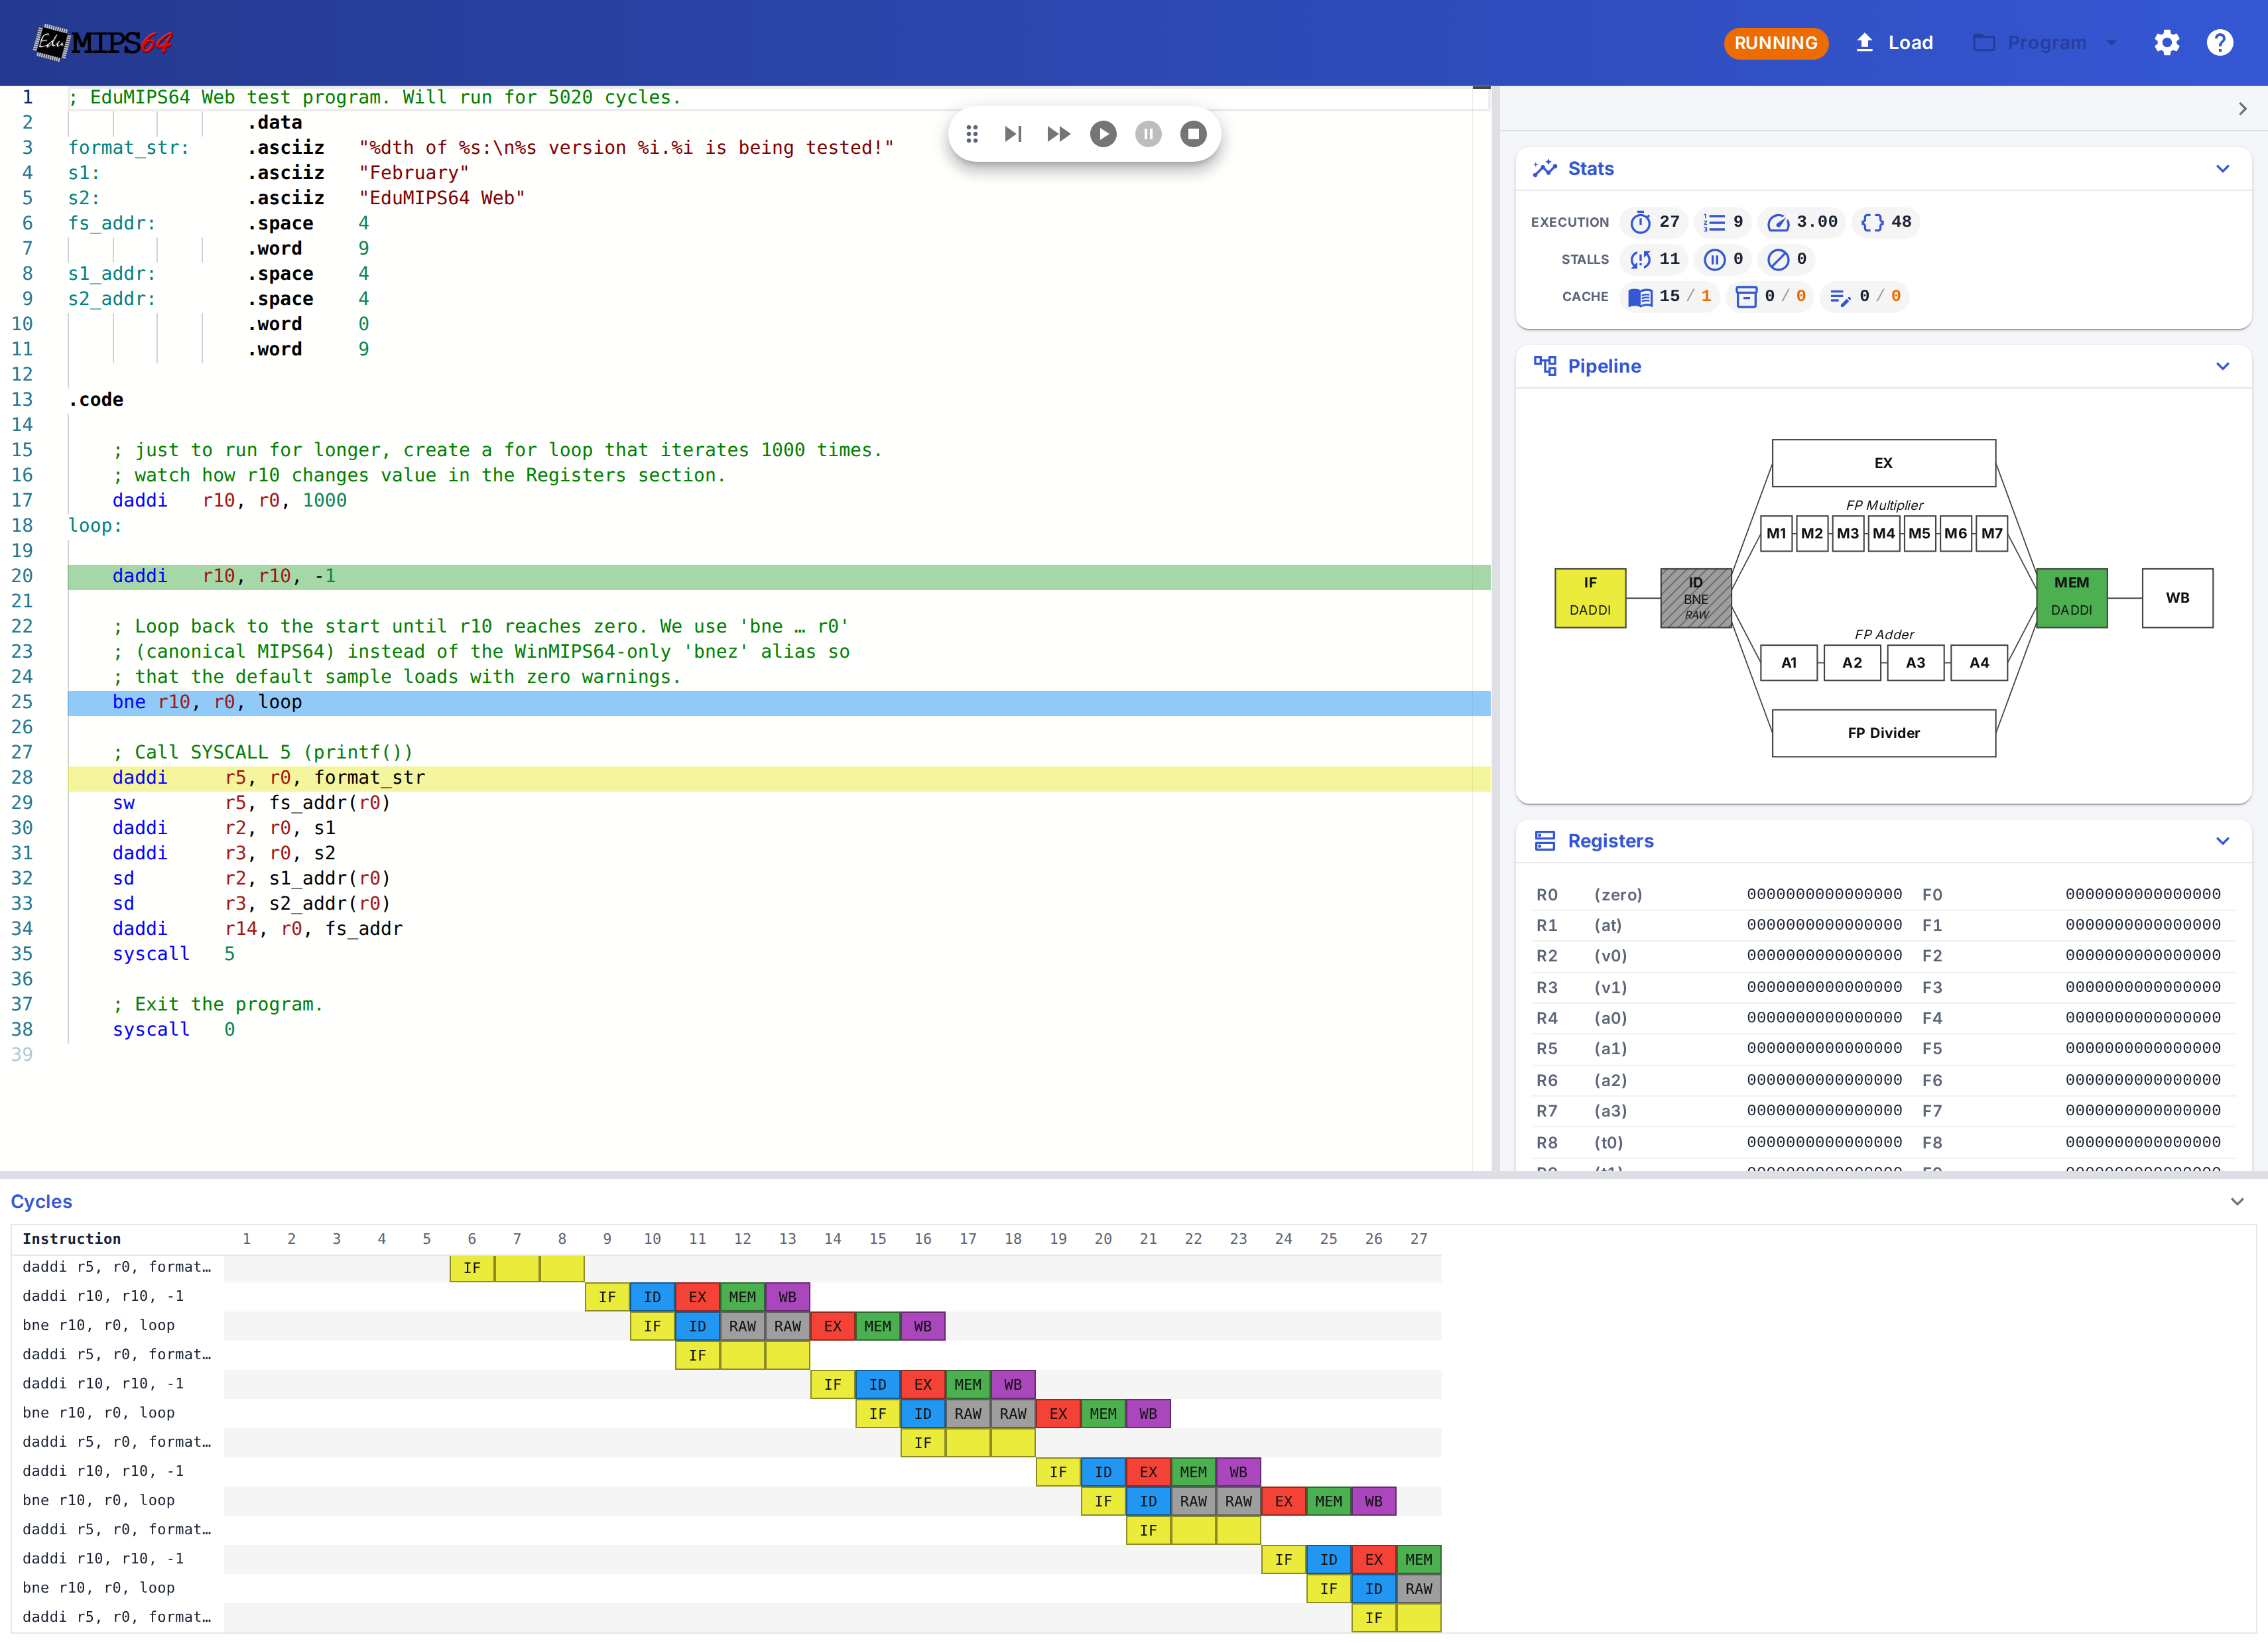Click the Load upload button

pyautogui.click(x=1894, y=43)
